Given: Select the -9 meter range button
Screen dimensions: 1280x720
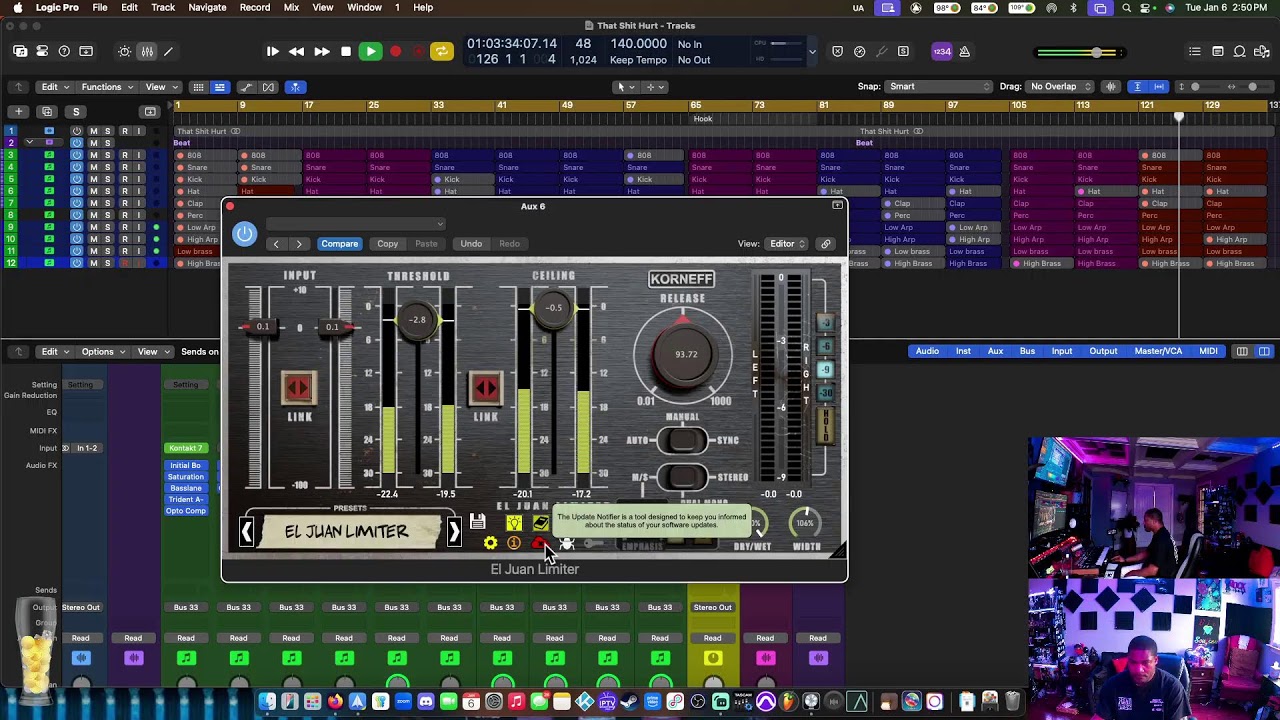Looking at the screenshot, I should [x=825, y=370].
